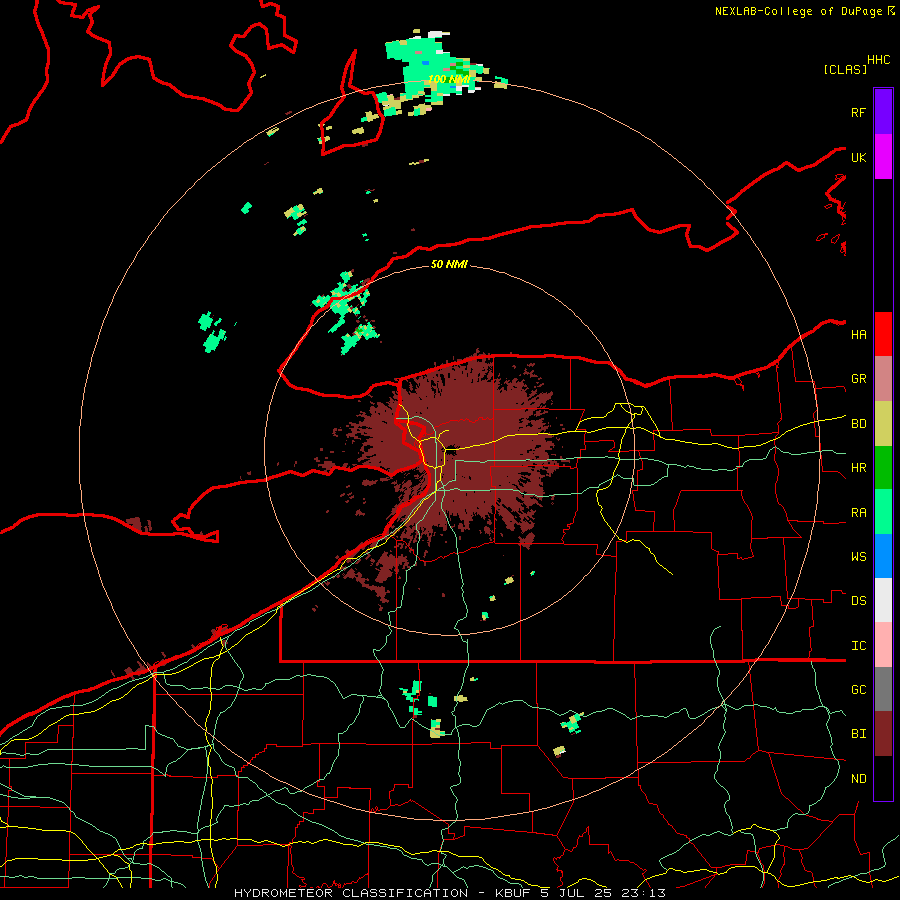This screenshot has width=900, height=900.
Task: Click the 'WS' legend label
Action: [858, 557]
